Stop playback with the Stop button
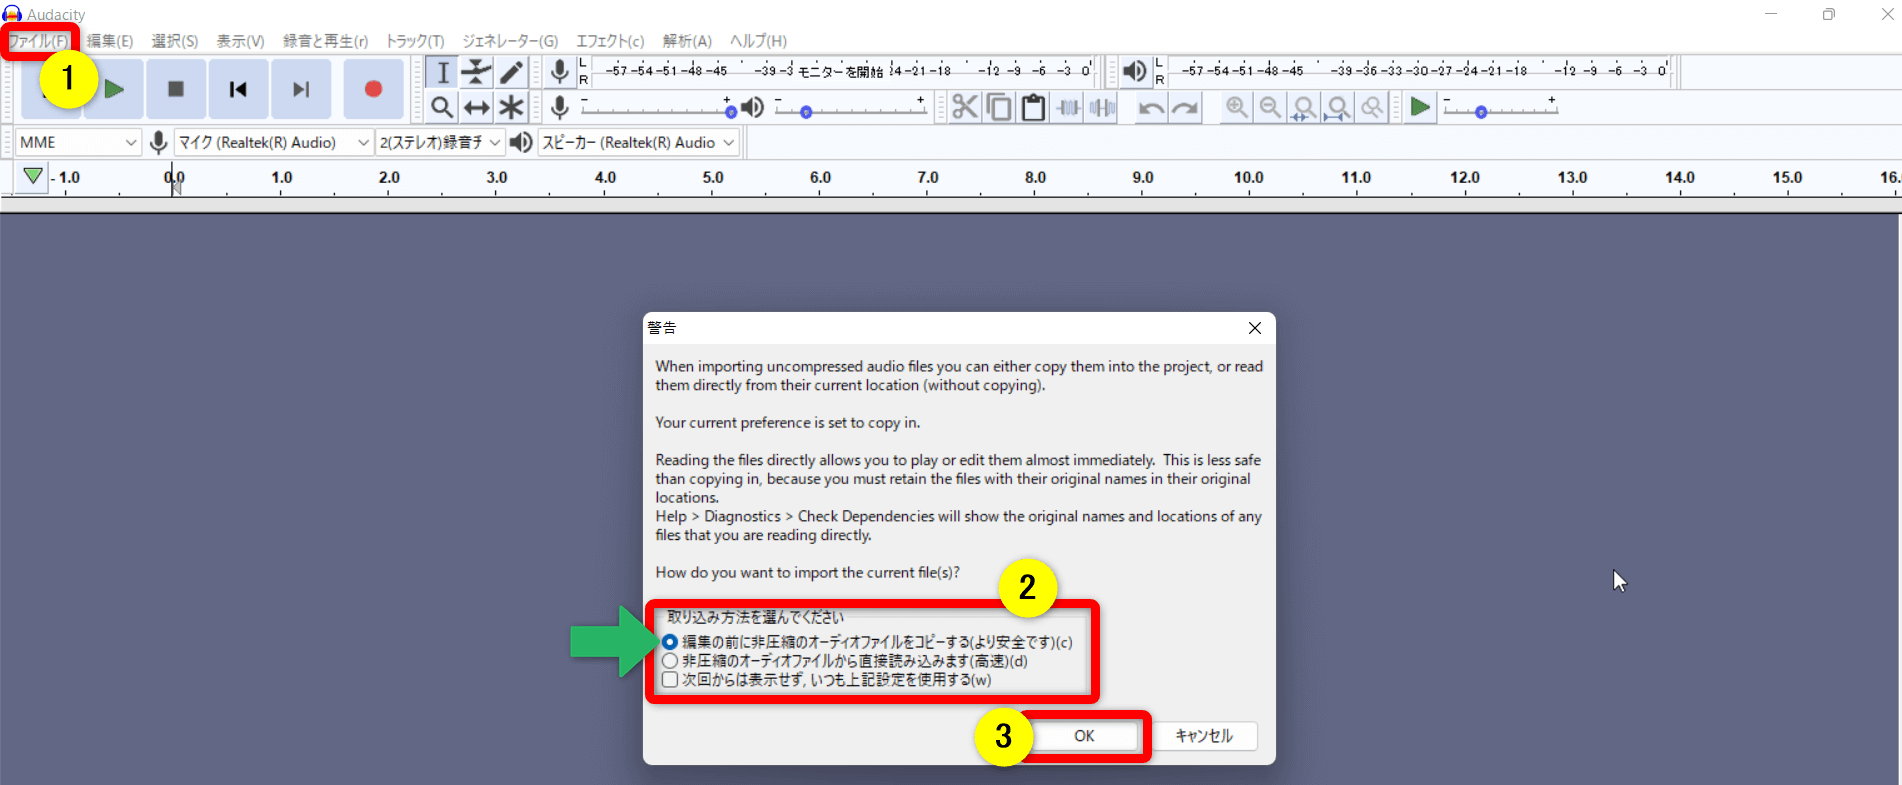Screen dimensions: 1902x785 click(176, 89)
